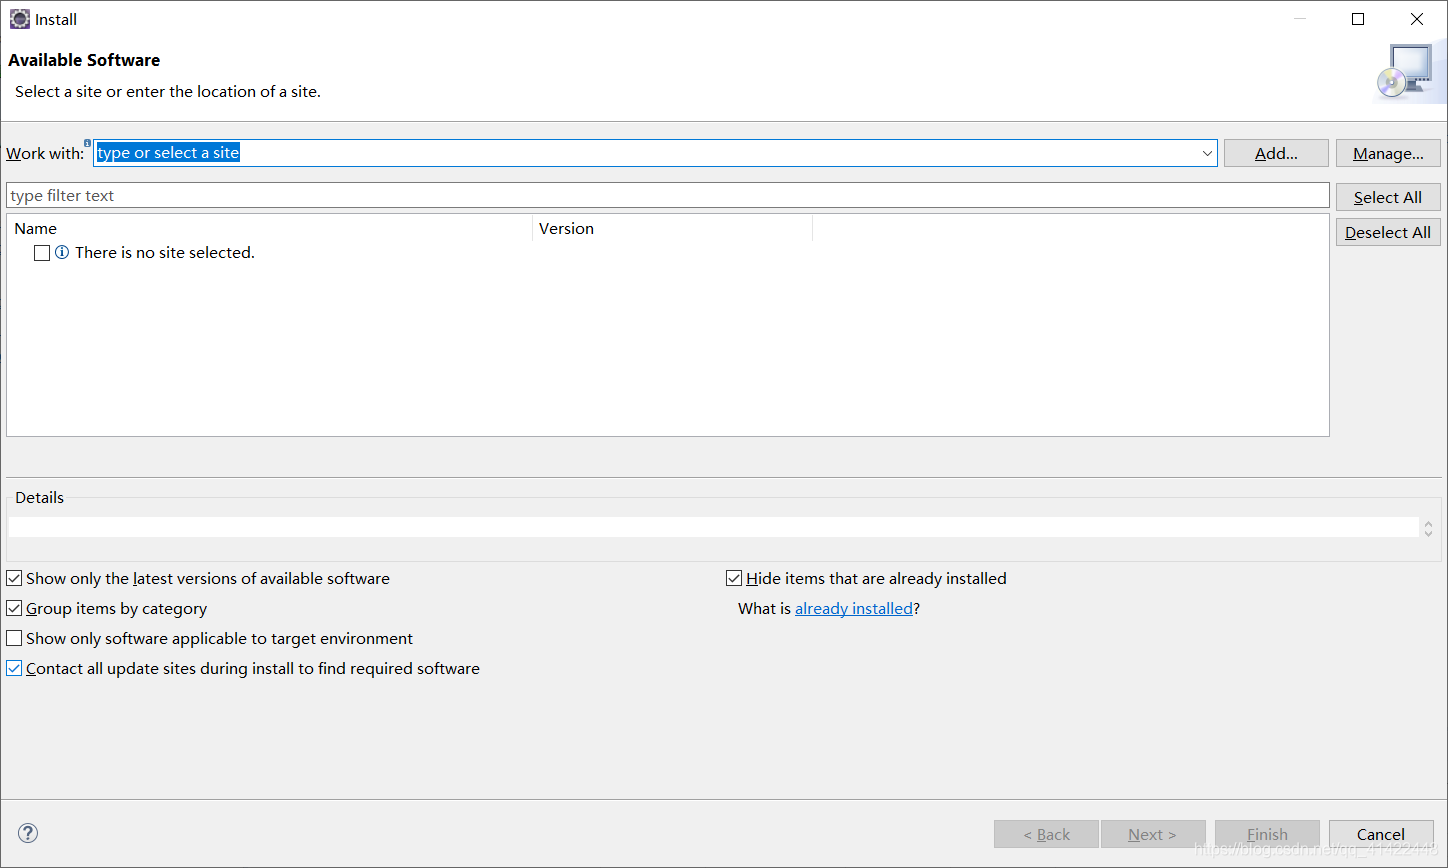Click the Select All button
This screenshot has width=1448, height=868.
(x=1388, y=197)
